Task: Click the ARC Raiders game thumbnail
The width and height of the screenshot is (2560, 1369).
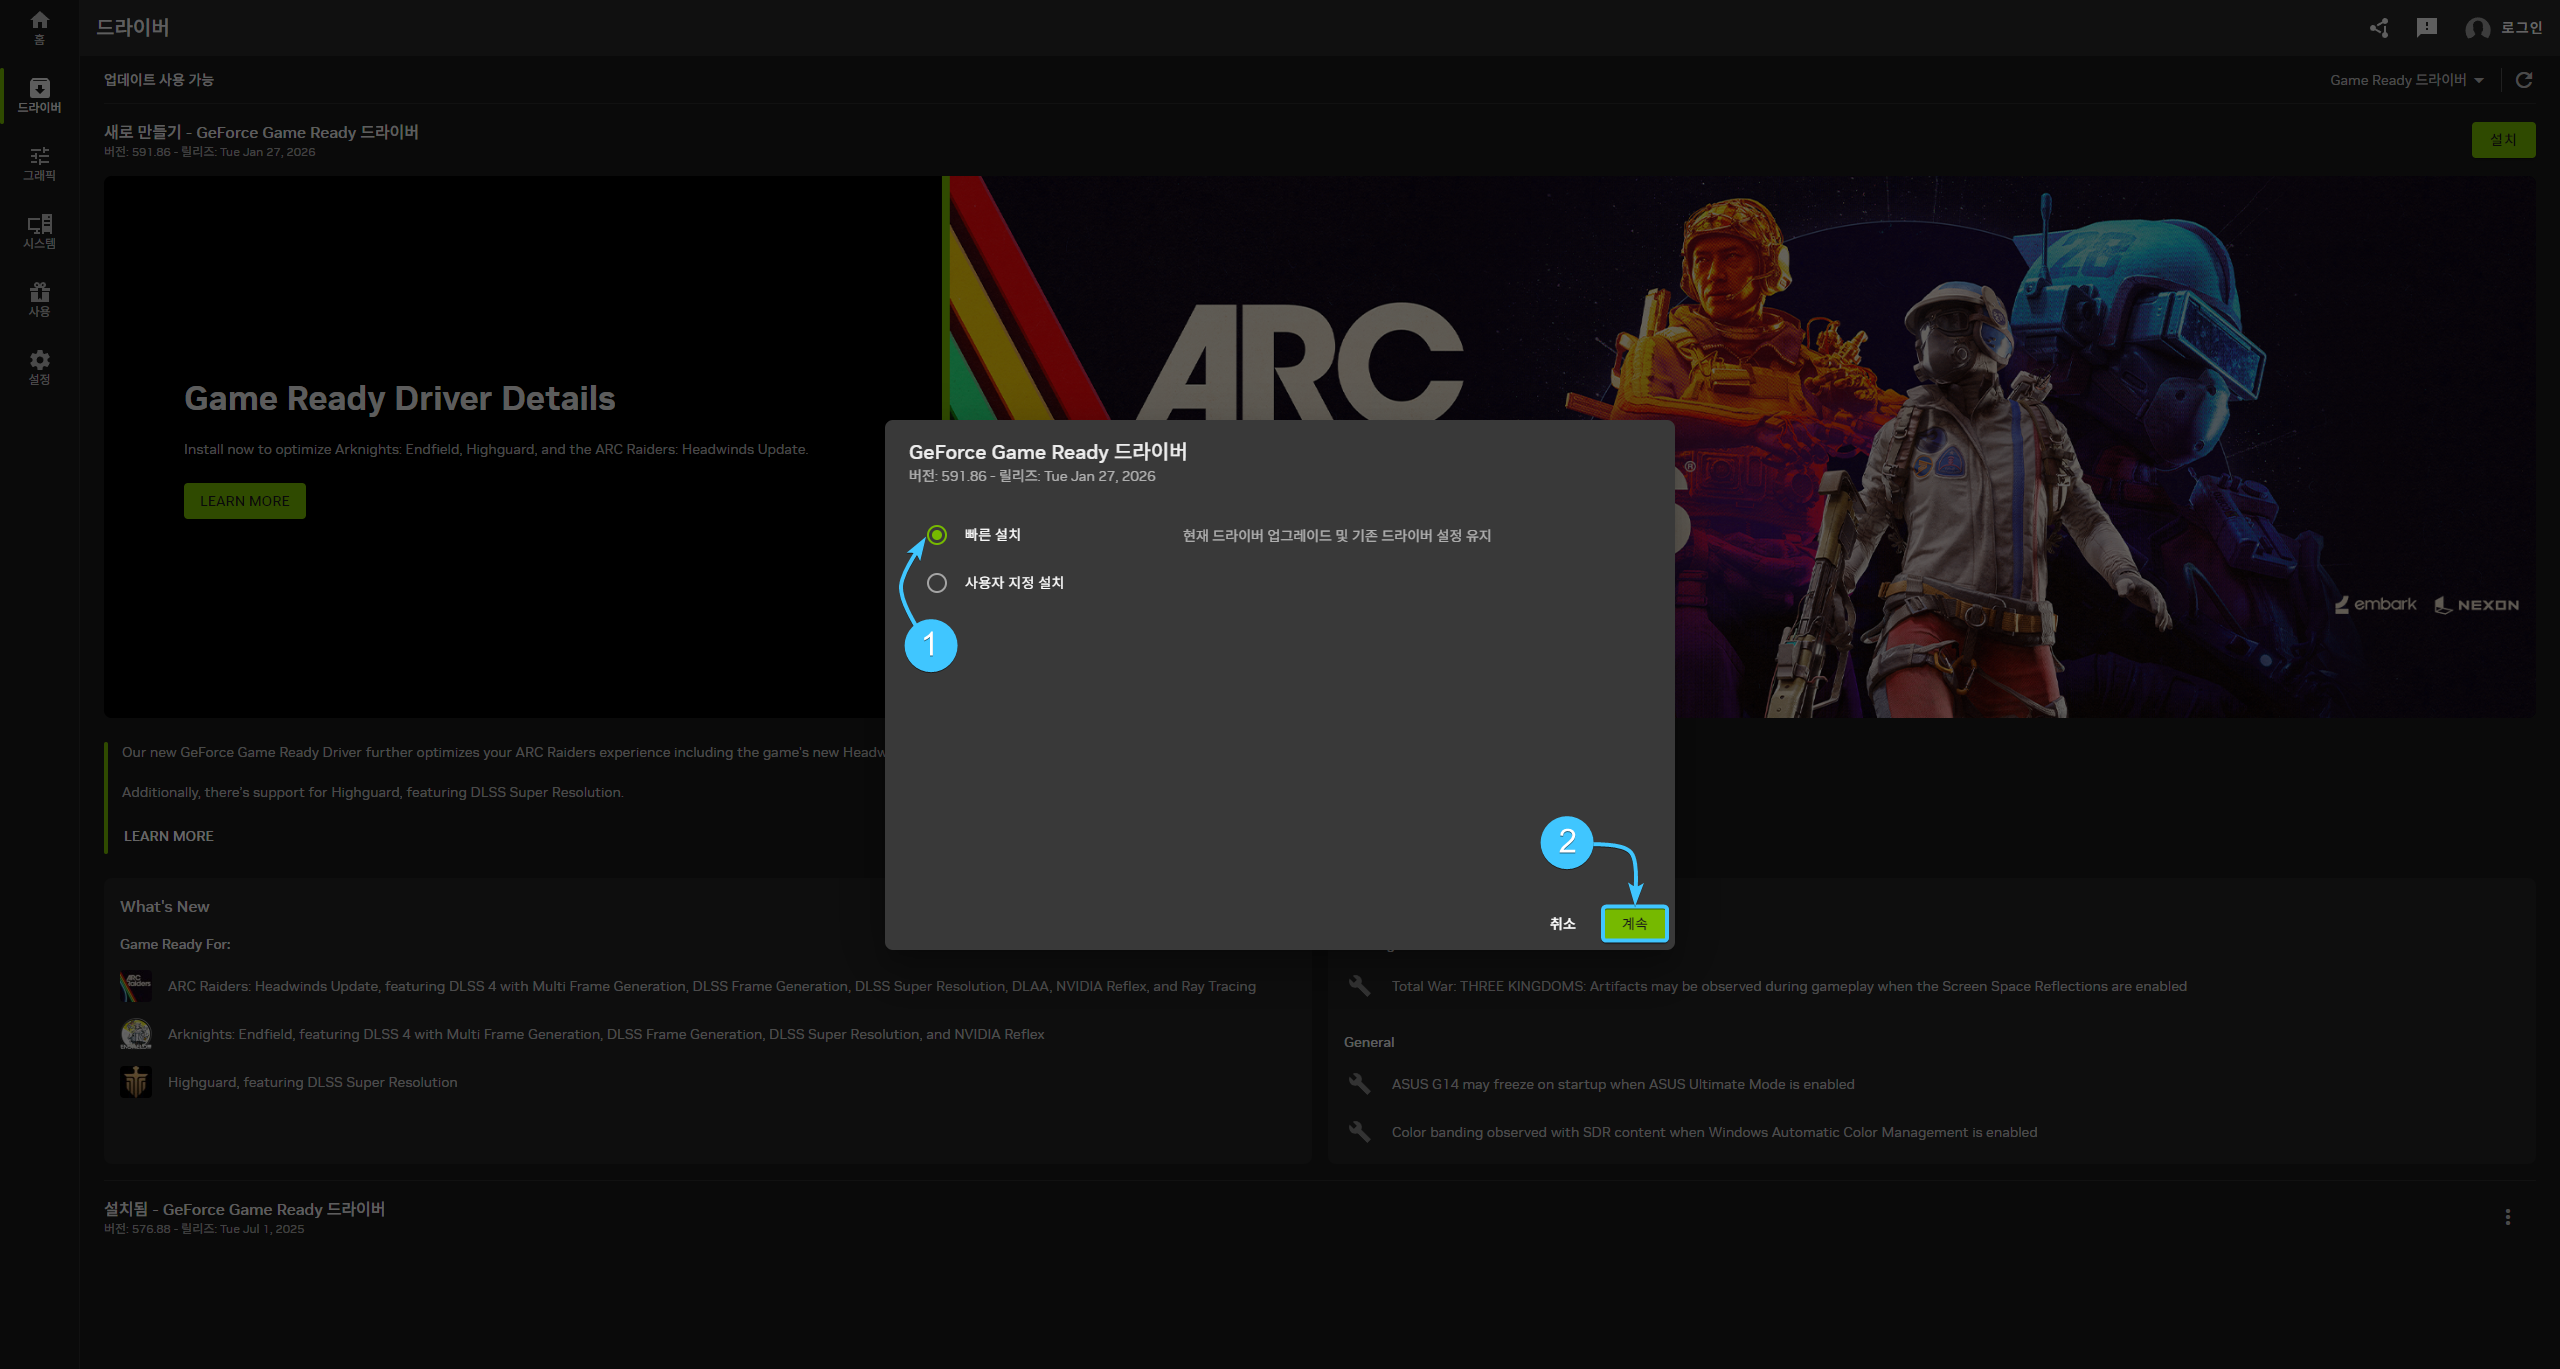Action: tap(136, 986)
